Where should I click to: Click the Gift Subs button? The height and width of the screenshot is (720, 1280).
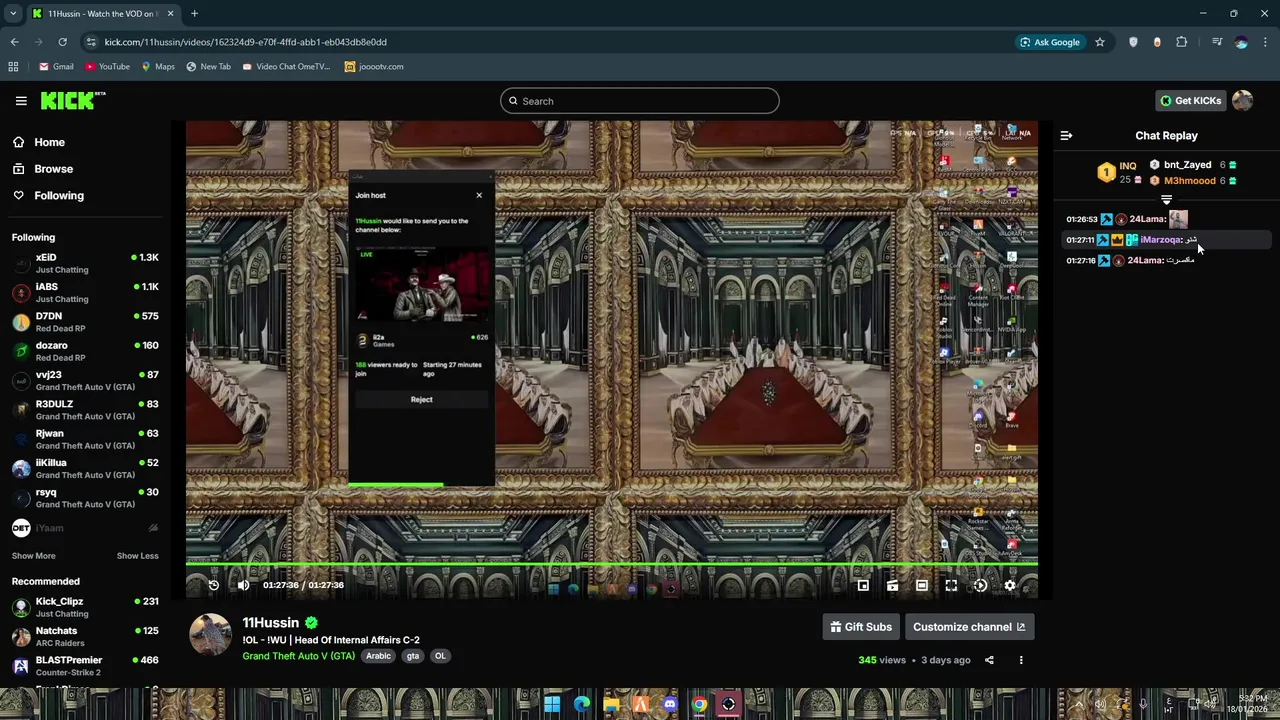[x=860, y=627]
